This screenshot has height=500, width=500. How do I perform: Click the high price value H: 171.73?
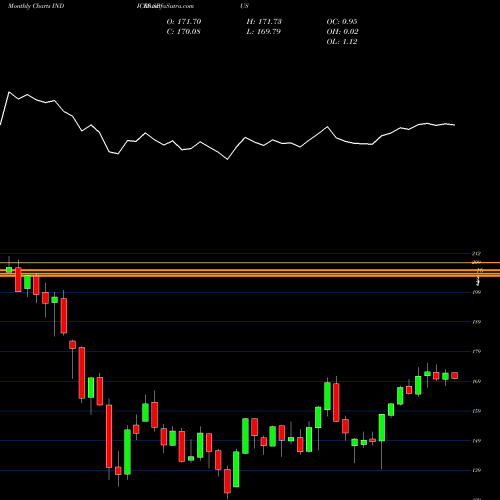pyautogui.click(x=264, y=22)
